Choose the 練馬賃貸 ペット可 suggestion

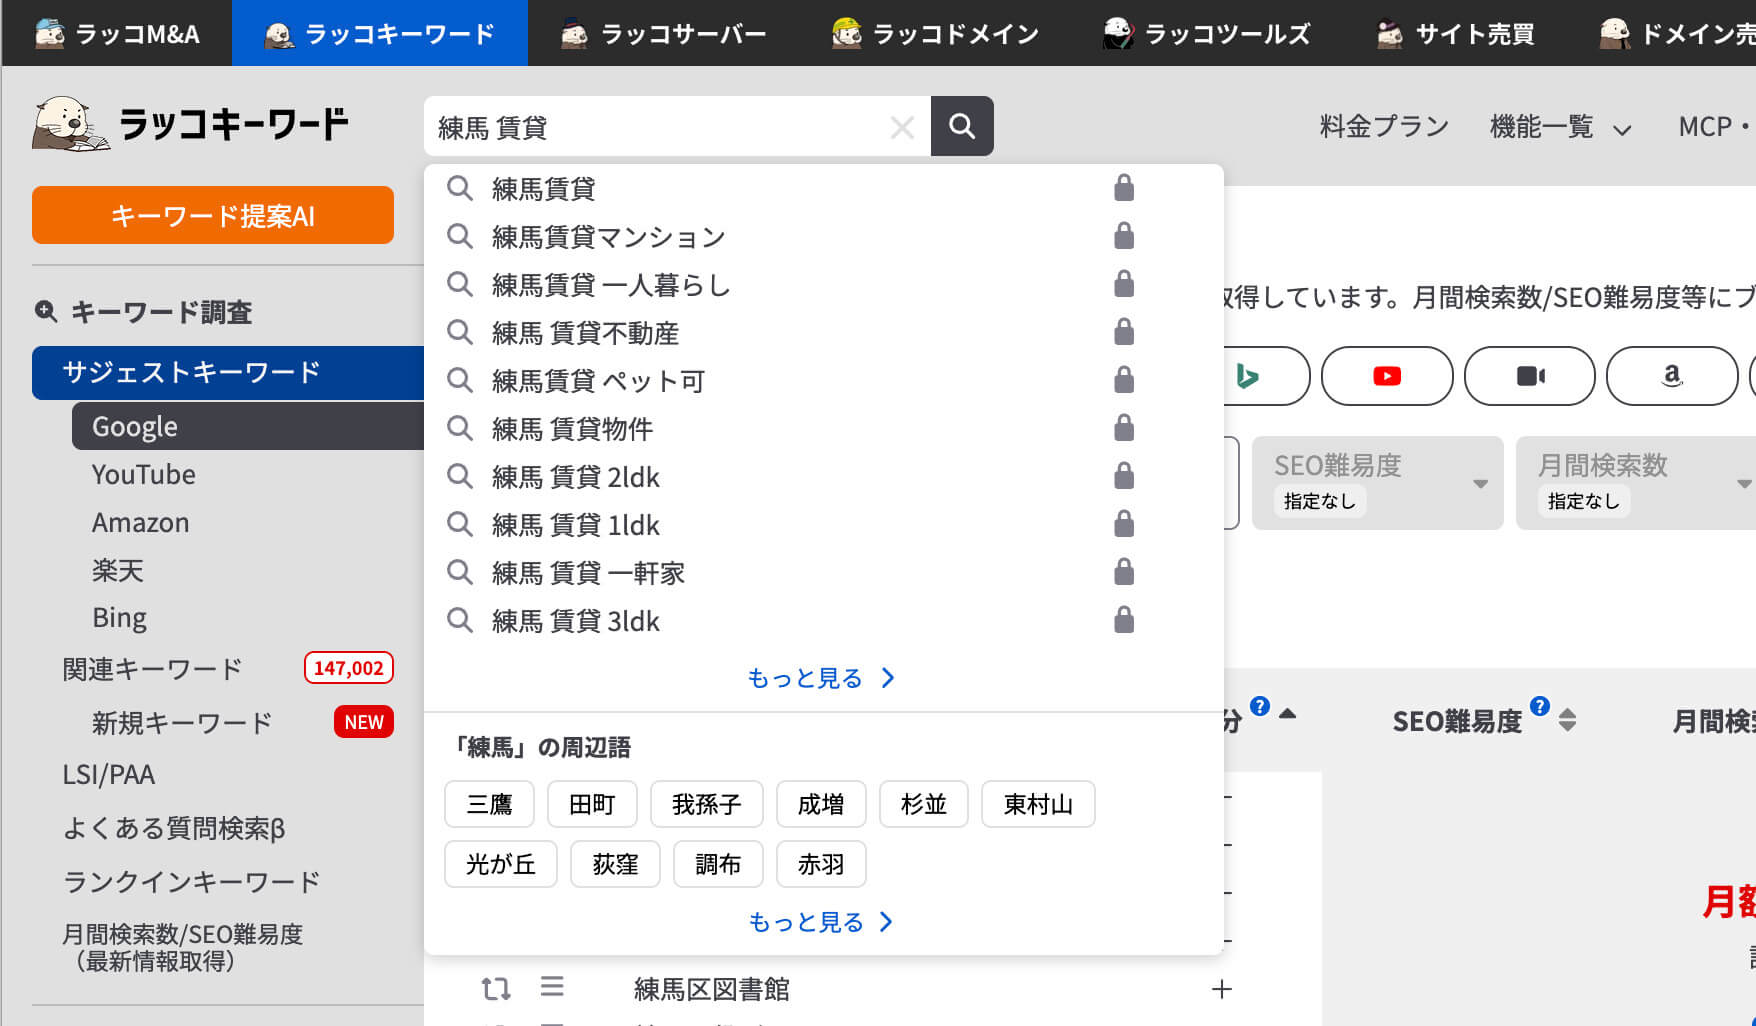pyautogui.click(x=598, y=381)
